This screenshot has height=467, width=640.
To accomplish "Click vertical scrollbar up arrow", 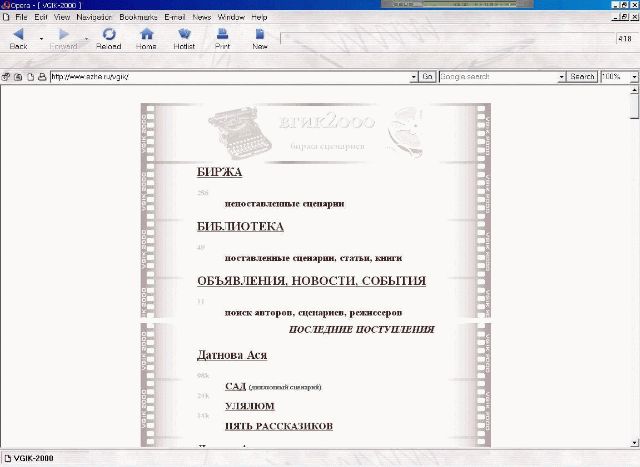I will (x=634, y=90).
